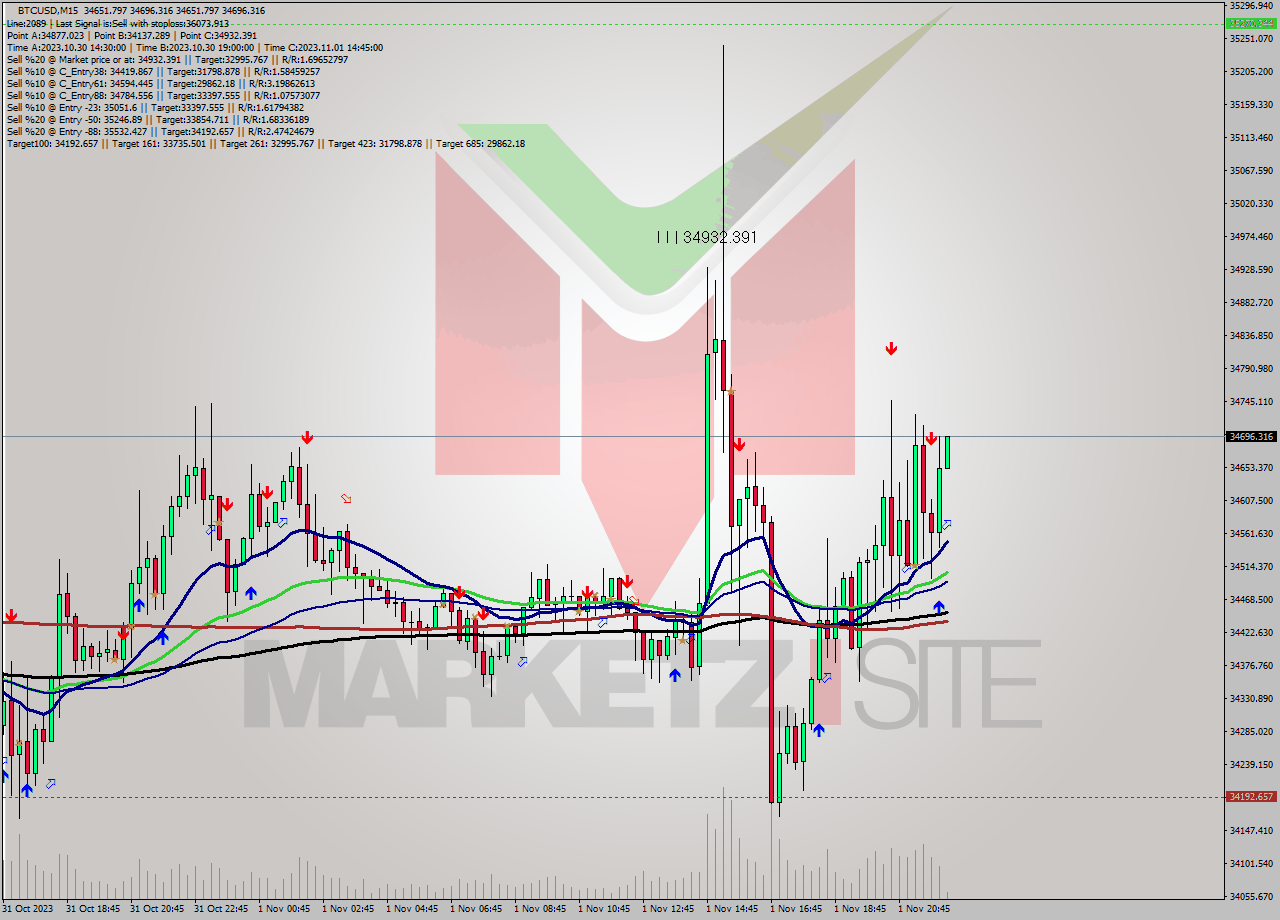Click the Time A:2023.10.30 14:30:00 line

(x=195, y=47)
